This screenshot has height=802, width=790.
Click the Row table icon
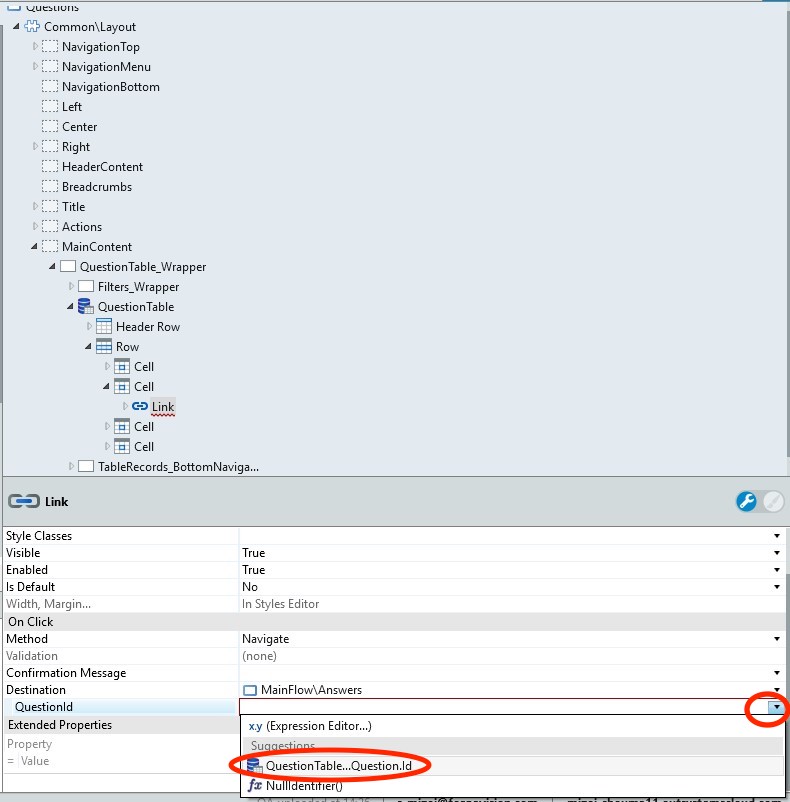104,346
